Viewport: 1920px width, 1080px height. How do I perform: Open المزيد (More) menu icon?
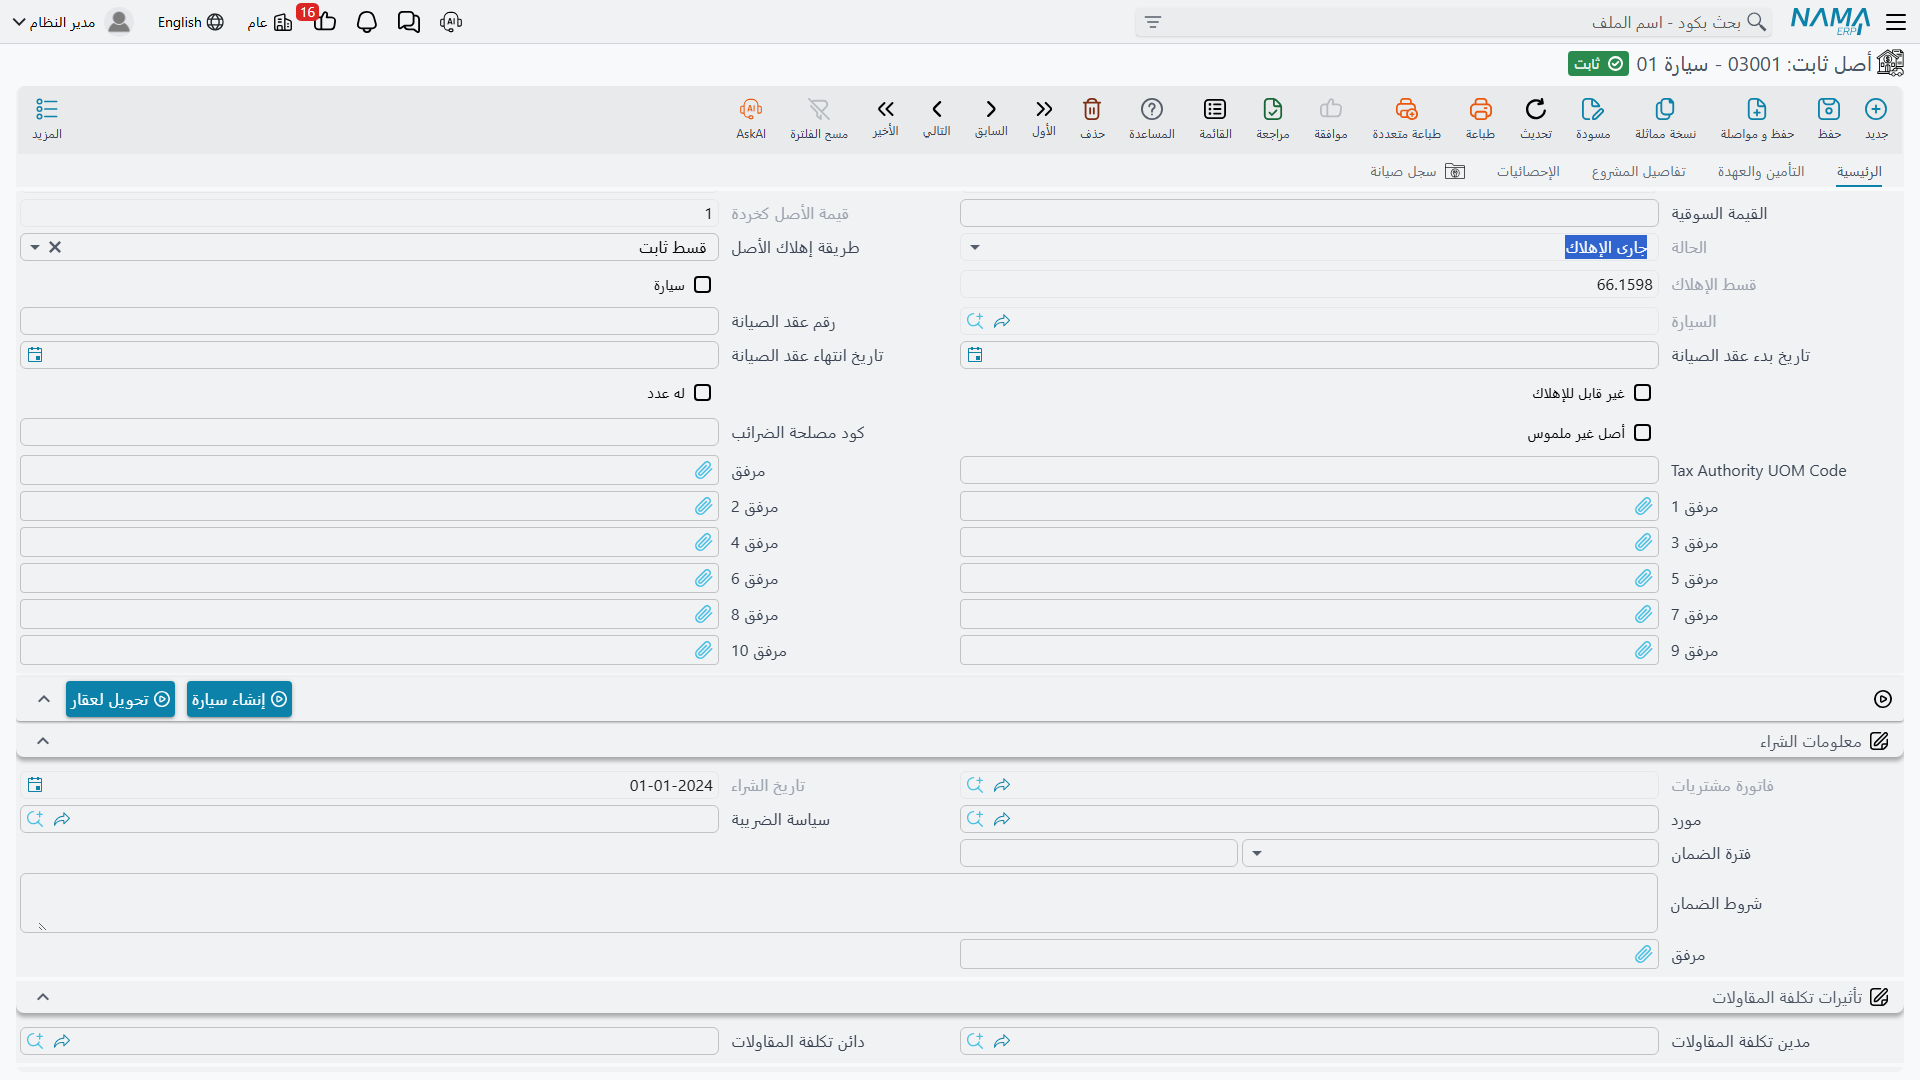point(47,110)
